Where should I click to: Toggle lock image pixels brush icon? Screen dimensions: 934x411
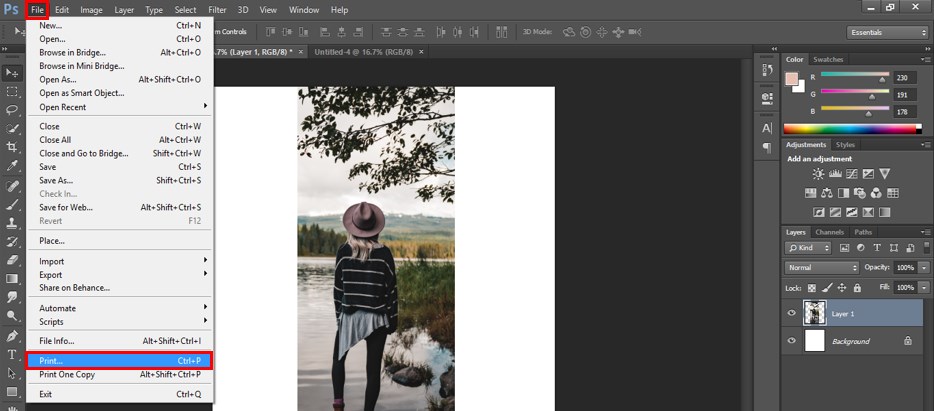pyautogui.click(x=827, y=288)
